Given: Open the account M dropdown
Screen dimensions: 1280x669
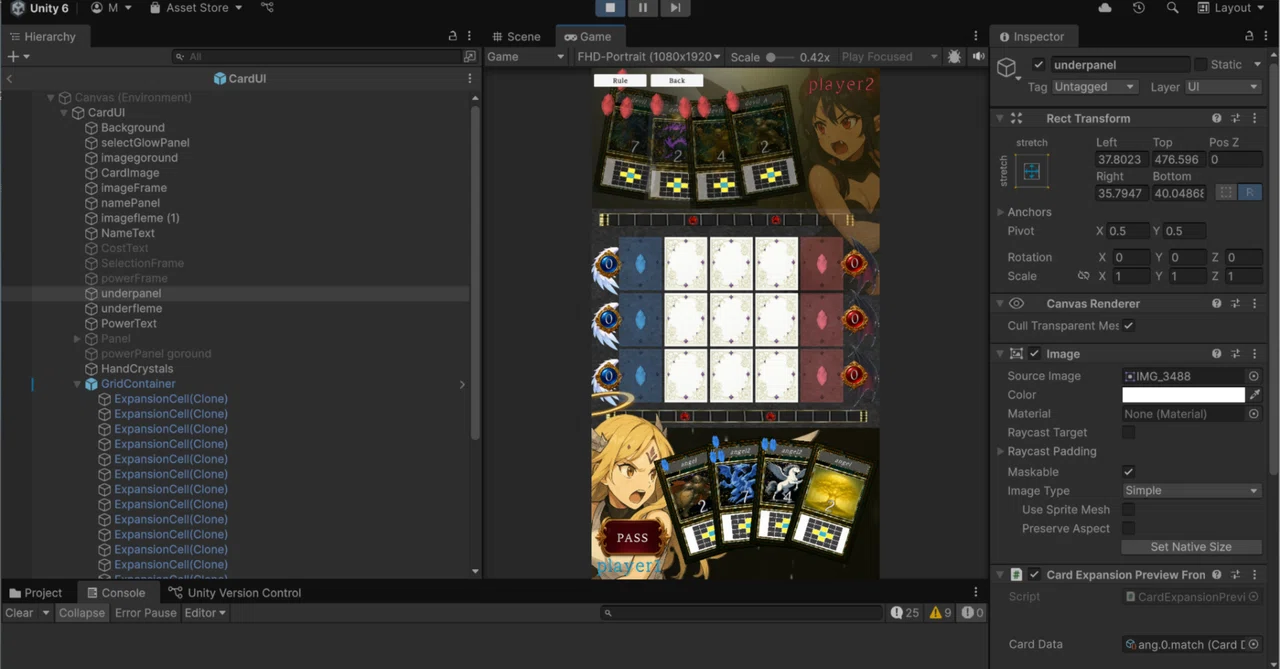Looking at the screenshot, I should click(x=111, y=8).
